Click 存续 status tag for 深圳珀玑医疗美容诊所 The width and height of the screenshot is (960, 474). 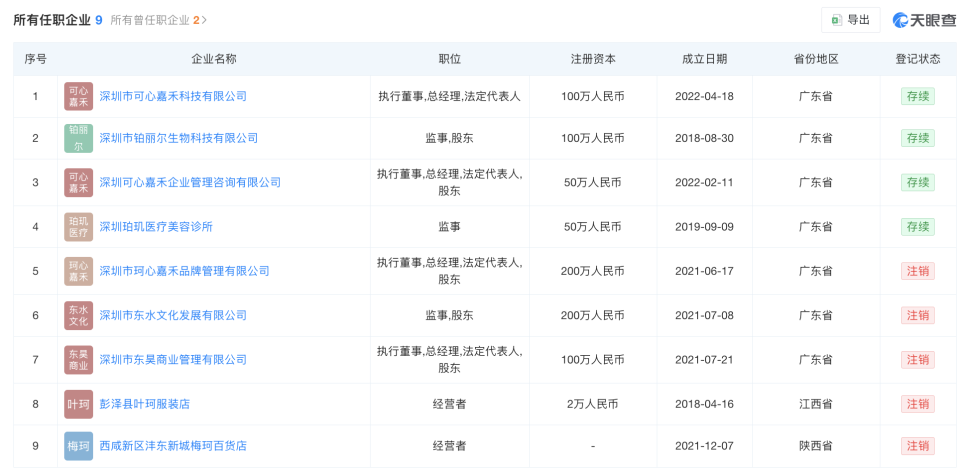pyautogui.click(x=917, y=227)
